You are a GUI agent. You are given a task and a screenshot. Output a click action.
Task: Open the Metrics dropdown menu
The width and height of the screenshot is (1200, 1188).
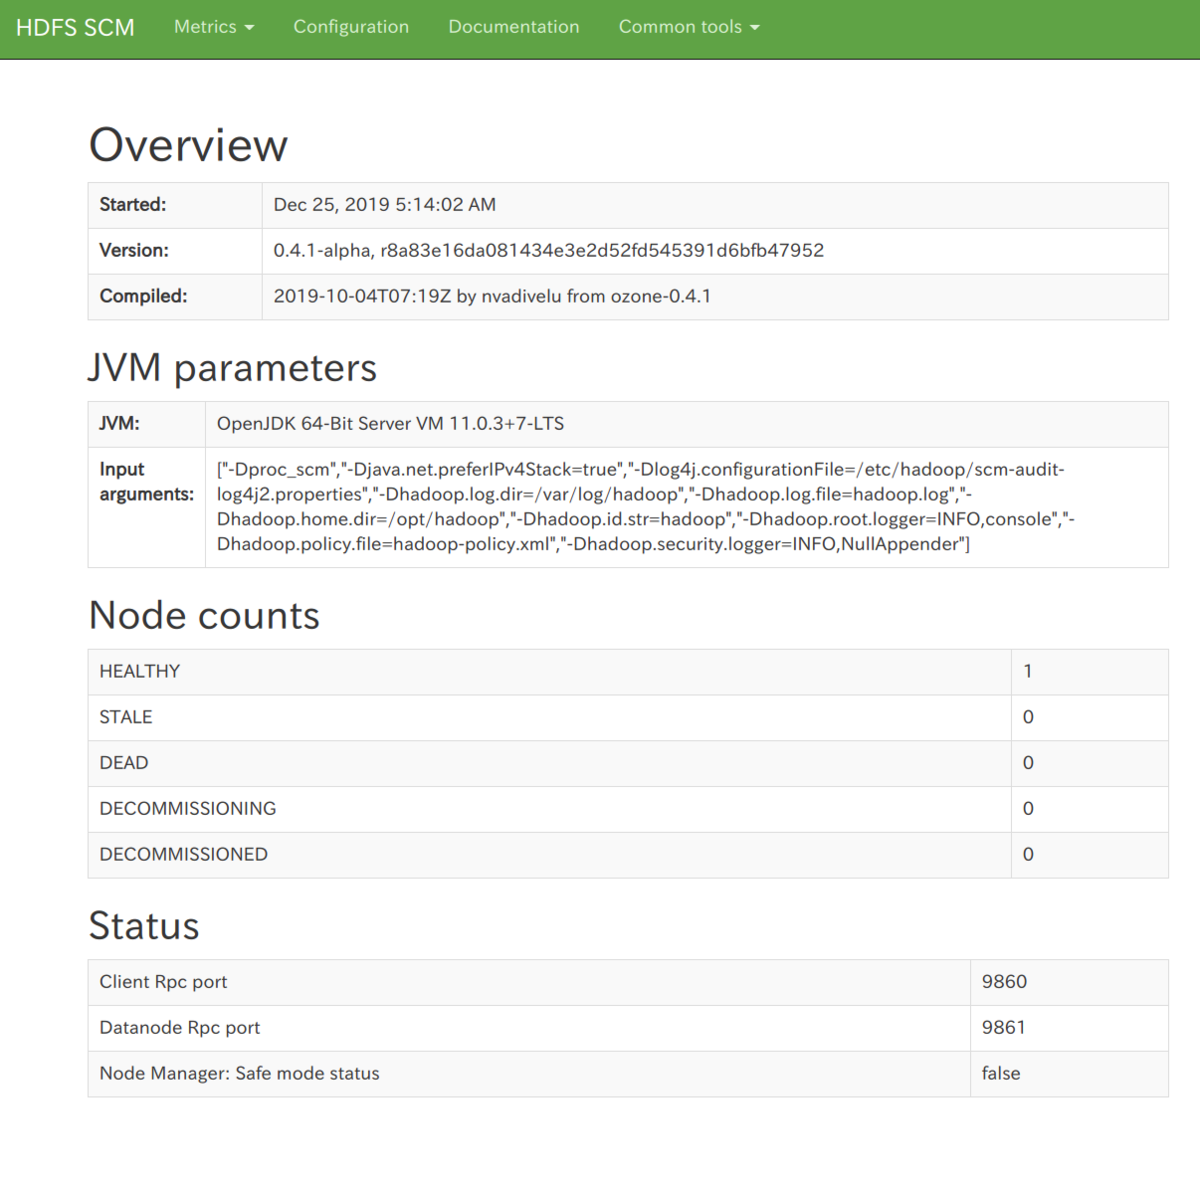[x=214, y=27]
